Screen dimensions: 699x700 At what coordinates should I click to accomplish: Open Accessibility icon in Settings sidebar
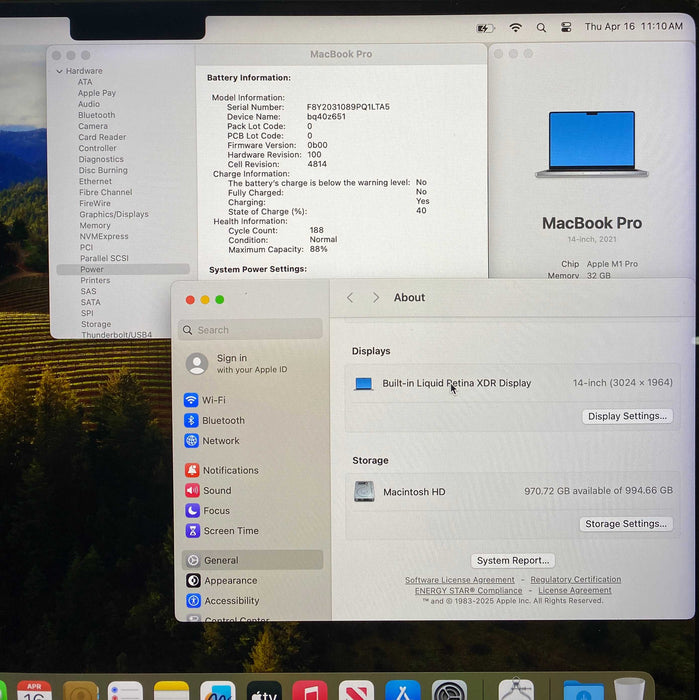pos(194,600)
